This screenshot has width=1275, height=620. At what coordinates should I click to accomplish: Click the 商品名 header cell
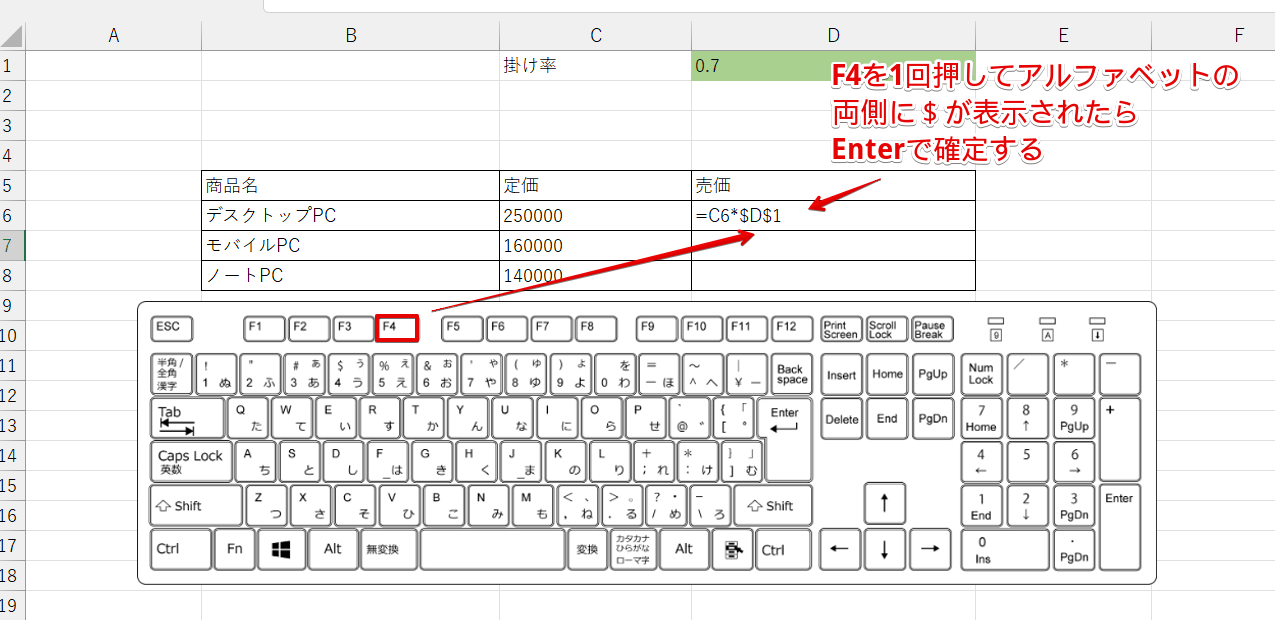(350, 186)
